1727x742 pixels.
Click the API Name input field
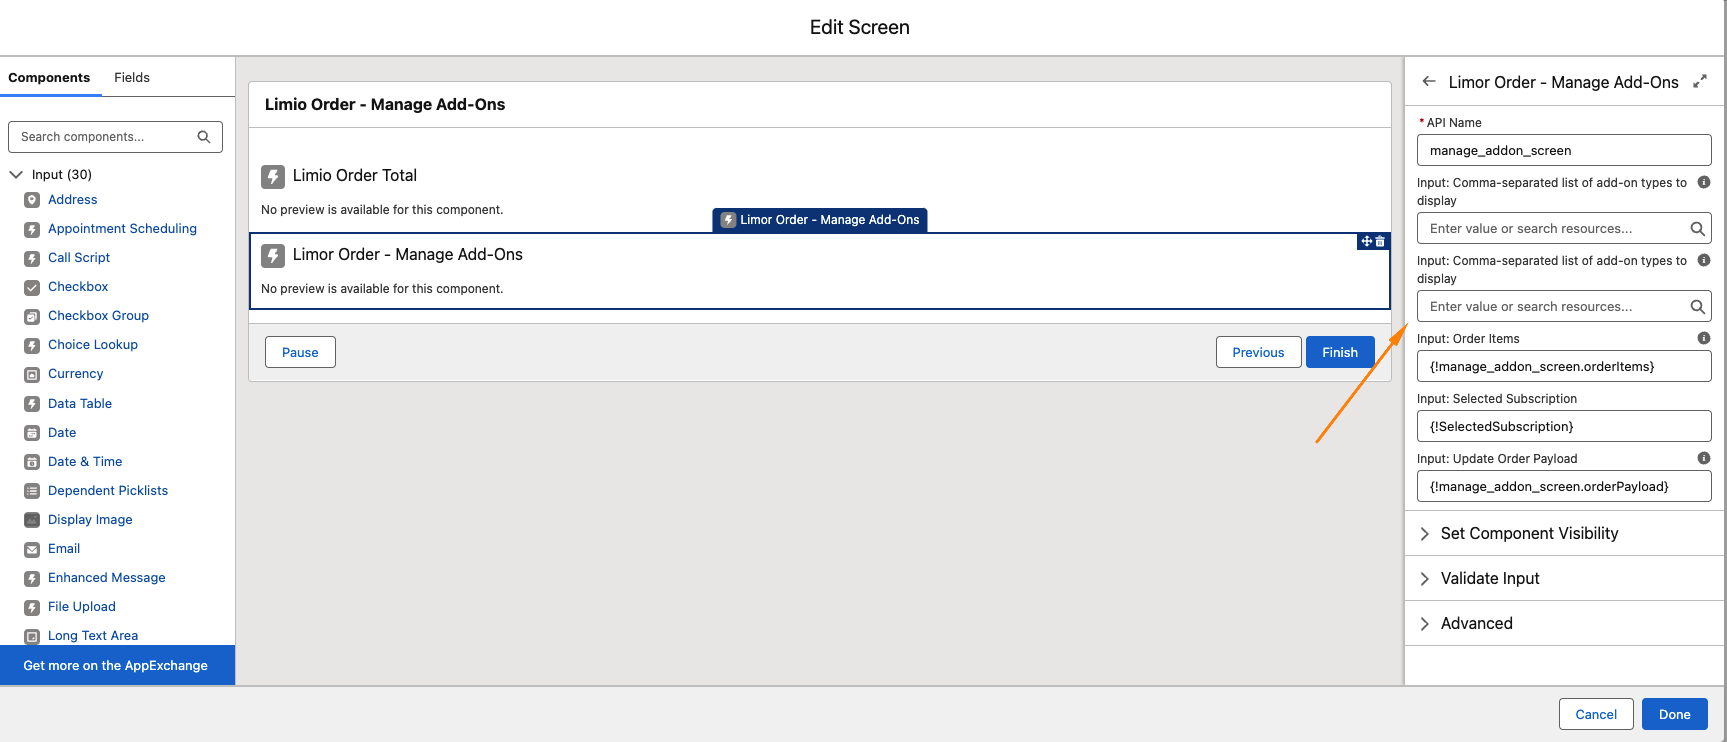click(1563, 150)
